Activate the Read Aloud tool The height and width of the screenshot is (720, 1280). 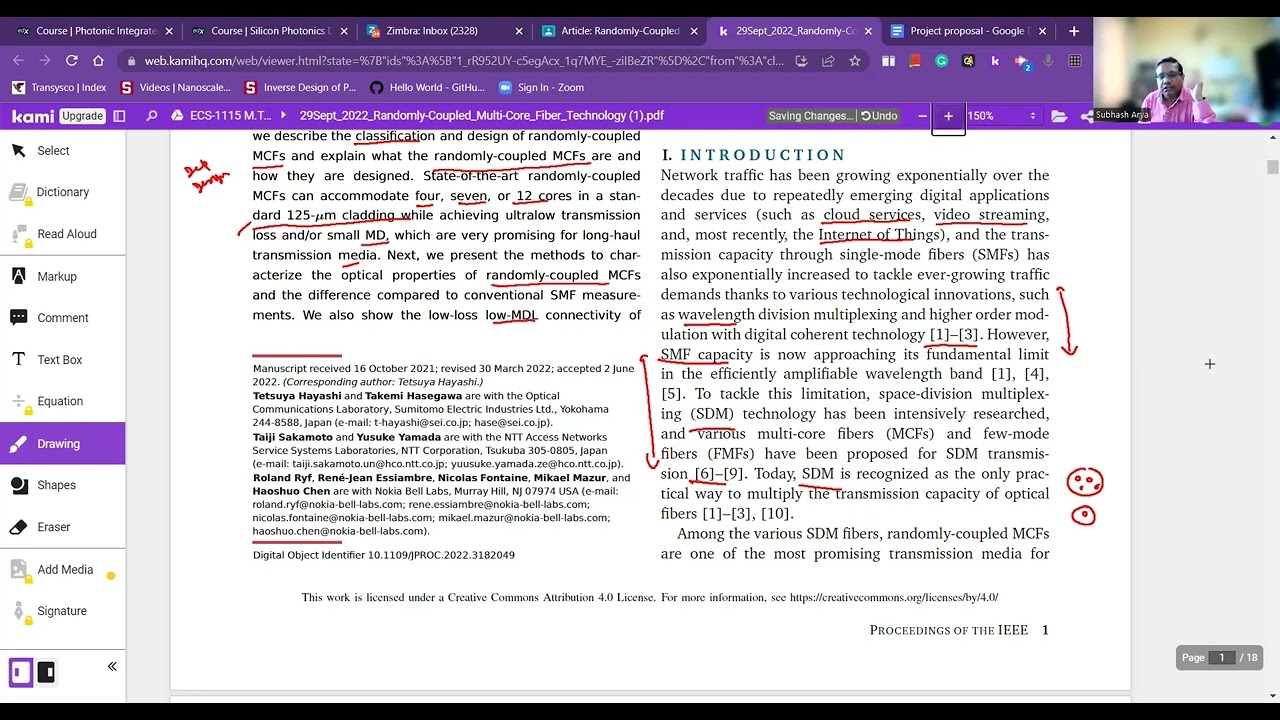(x=62, y=234)
